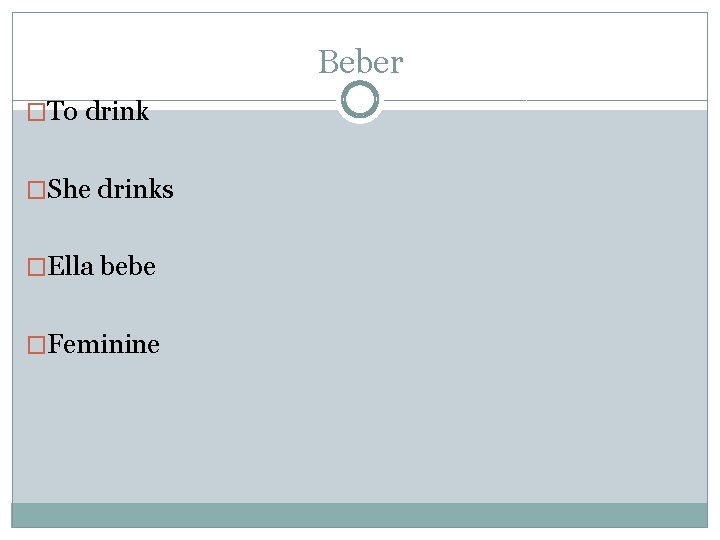Screen dimensions: 720x540
Task: Click the bullet marker before "Feminine"
Action: pos(38,346)
